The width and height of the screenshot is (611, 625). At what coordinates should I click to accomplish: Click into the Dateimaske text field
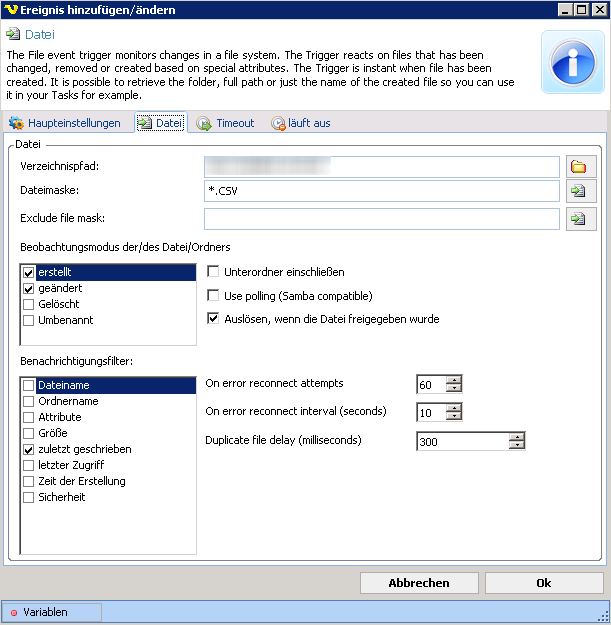[x=380, y=192]
